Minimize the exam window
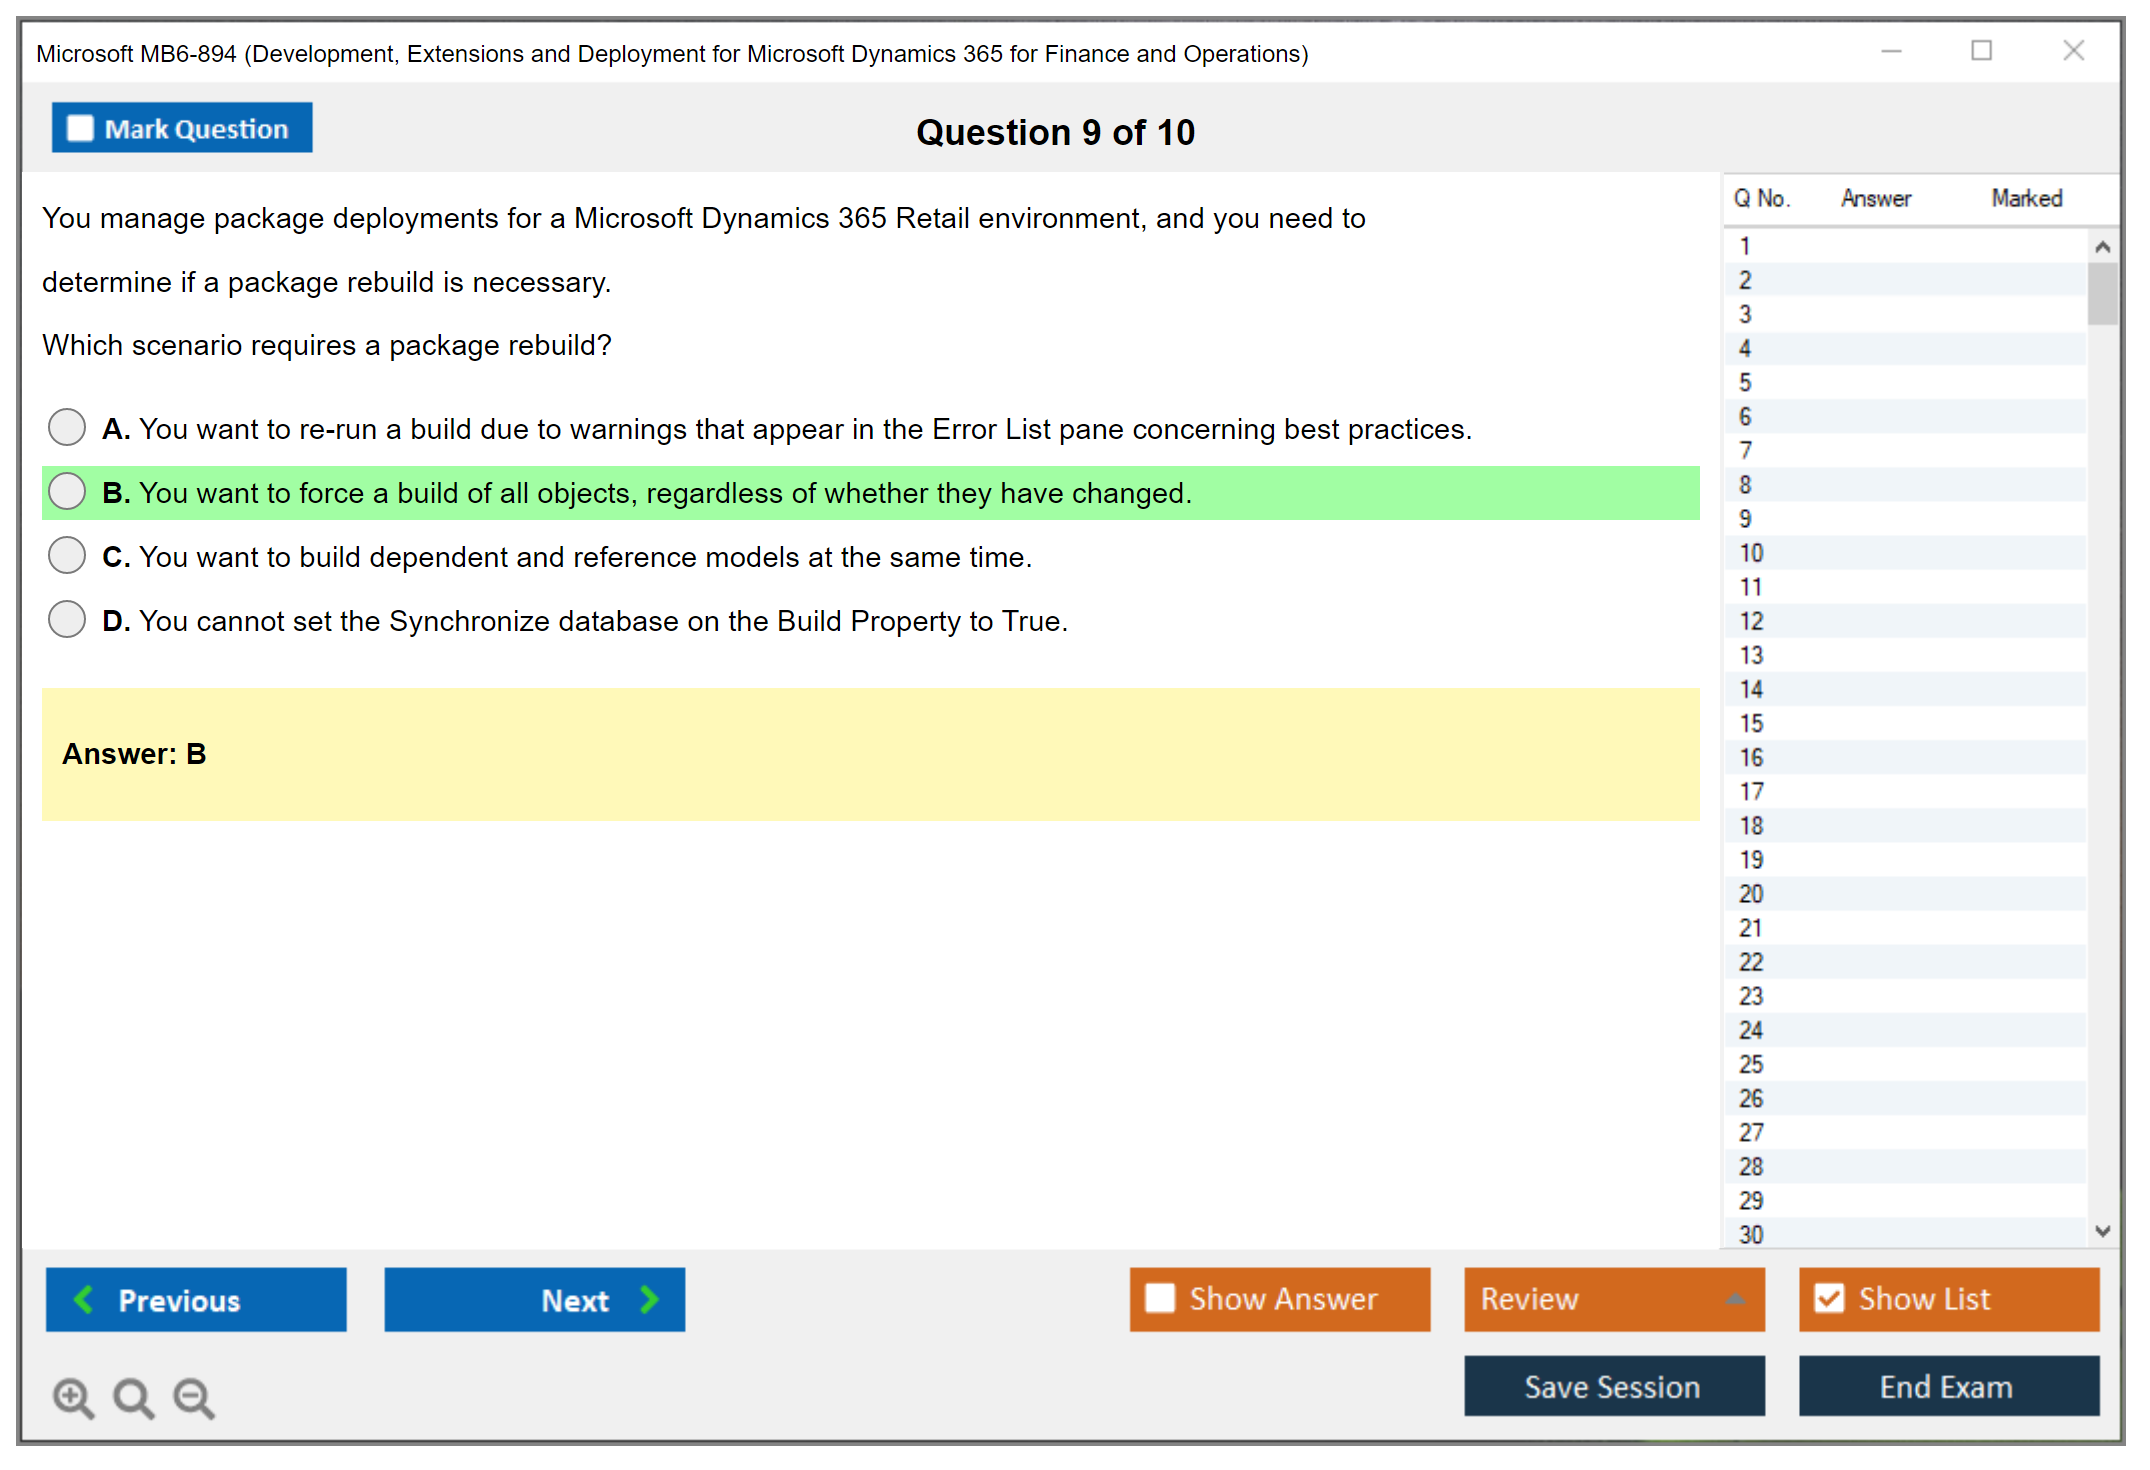This screenshot has height=1470, width=2150. (1891, 51)
